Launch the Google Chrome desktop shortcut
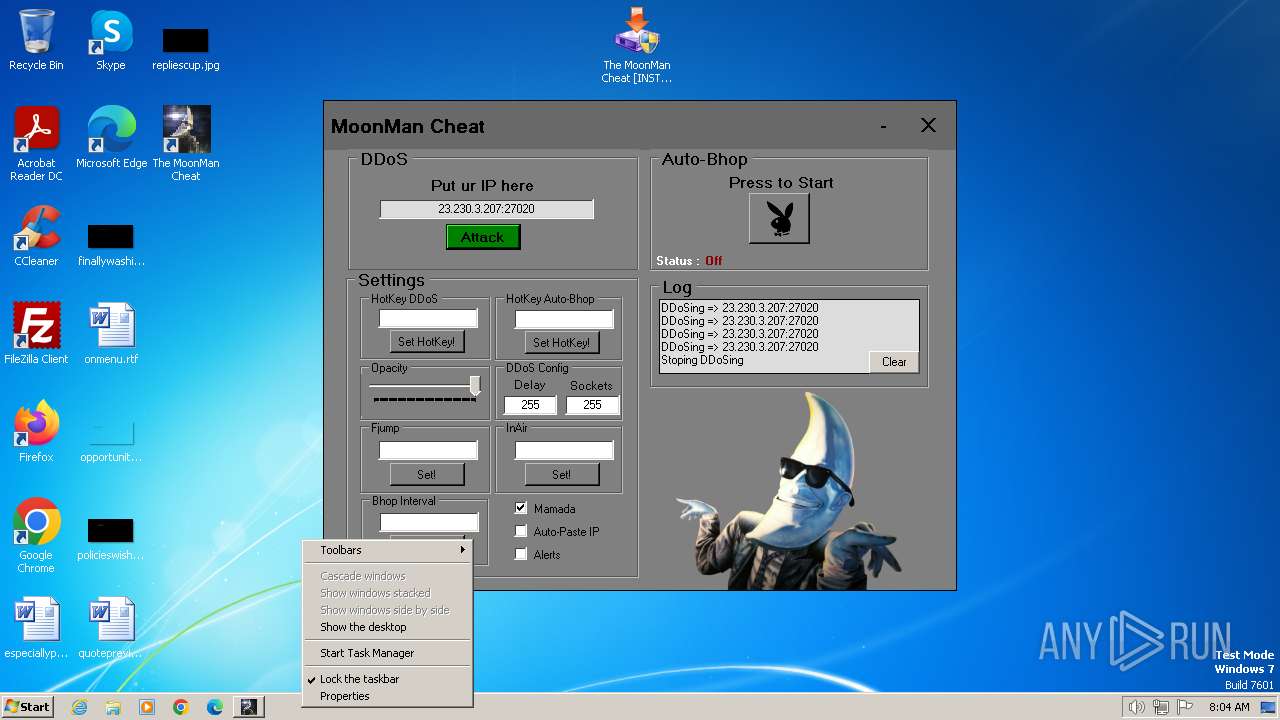The image size is (1280, 720). (x=36, y=536)
